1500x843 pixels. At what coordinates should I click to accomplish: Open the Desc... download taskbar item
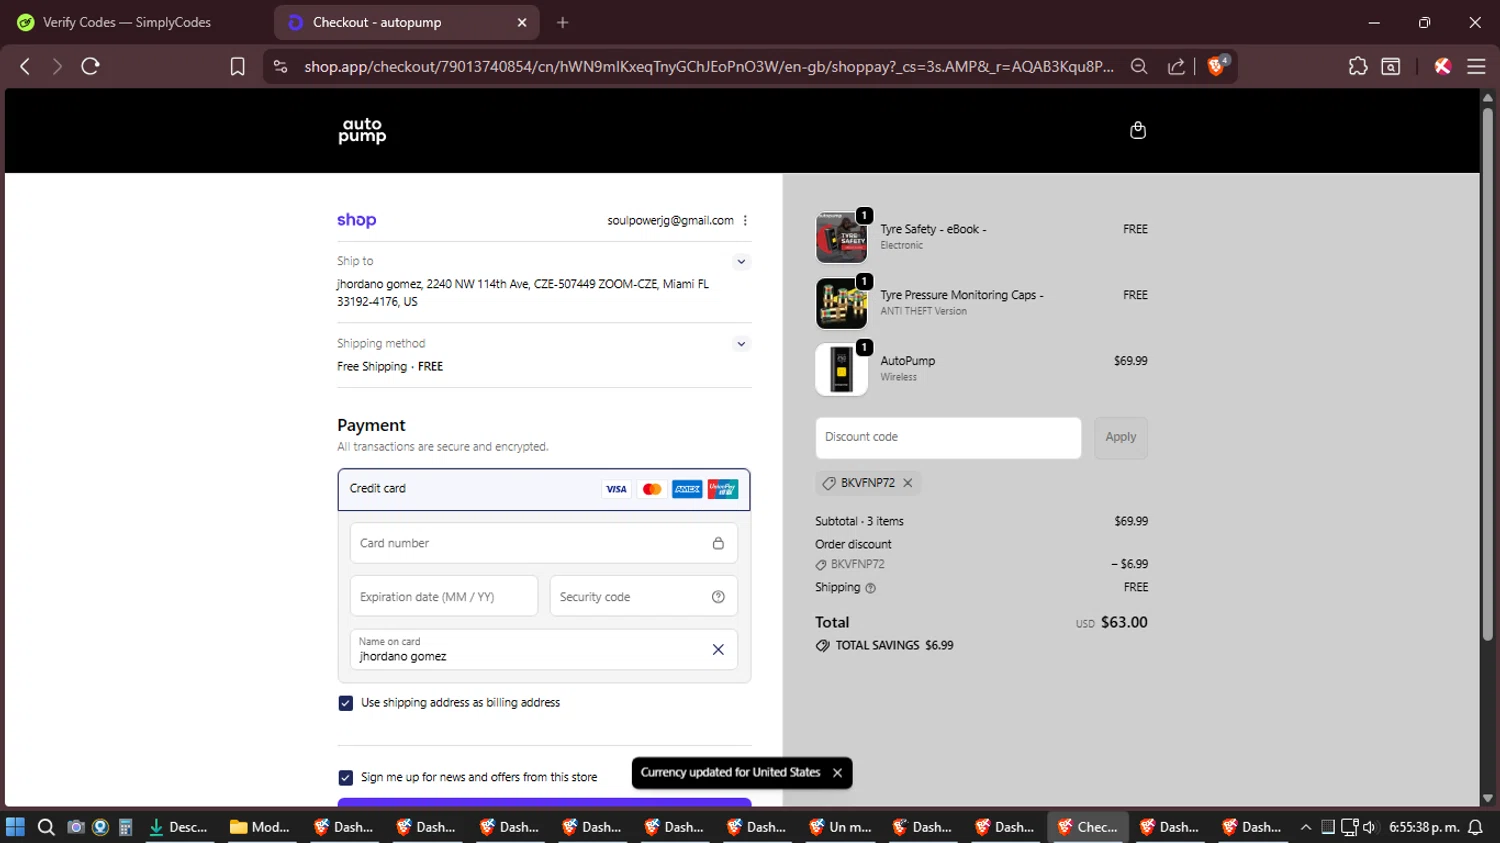[178, 827]
